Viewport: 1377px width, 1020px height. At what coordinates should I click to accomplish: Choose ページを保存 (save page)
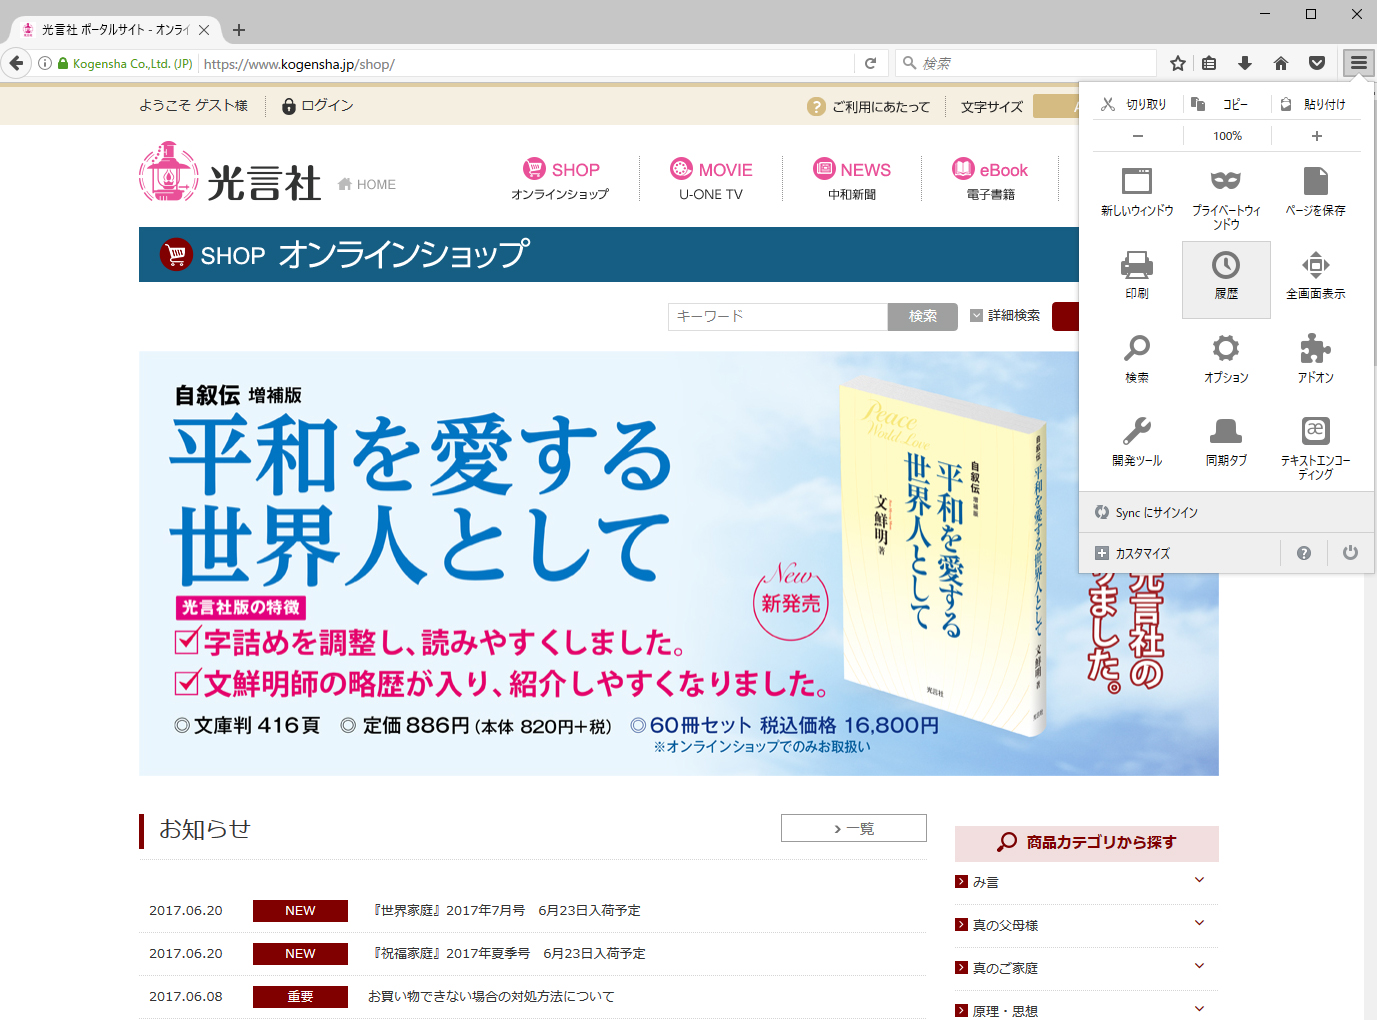tap(1315, 193)
